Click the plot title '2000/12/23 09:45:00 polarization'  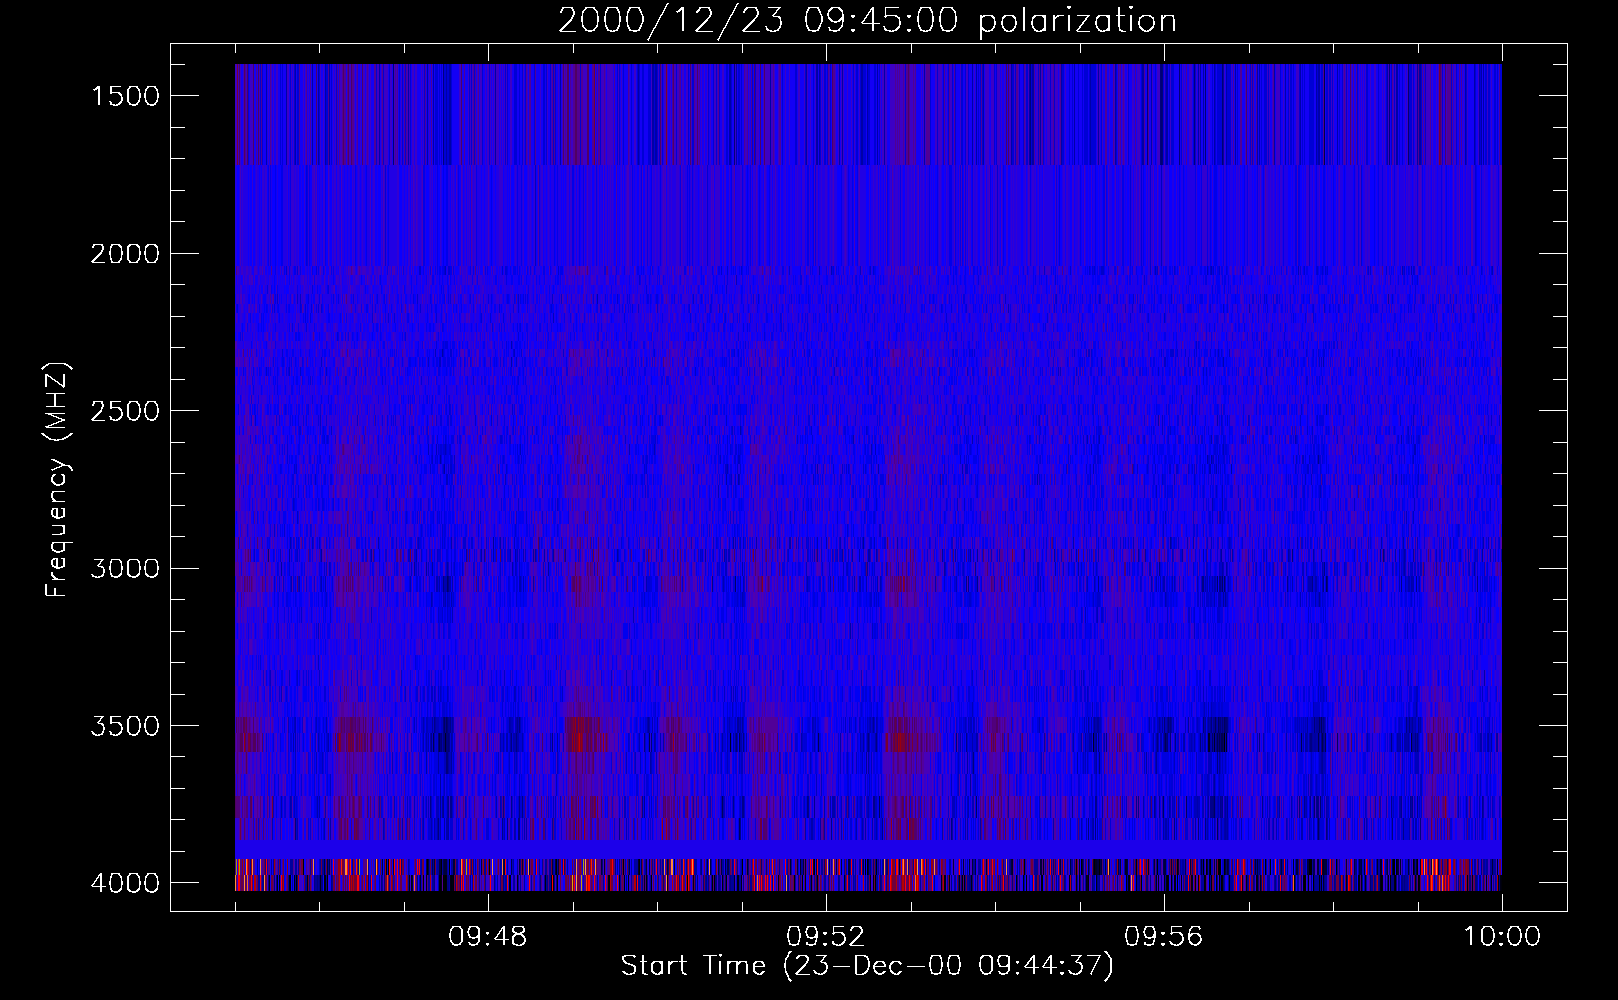click(x=867, y=21)
